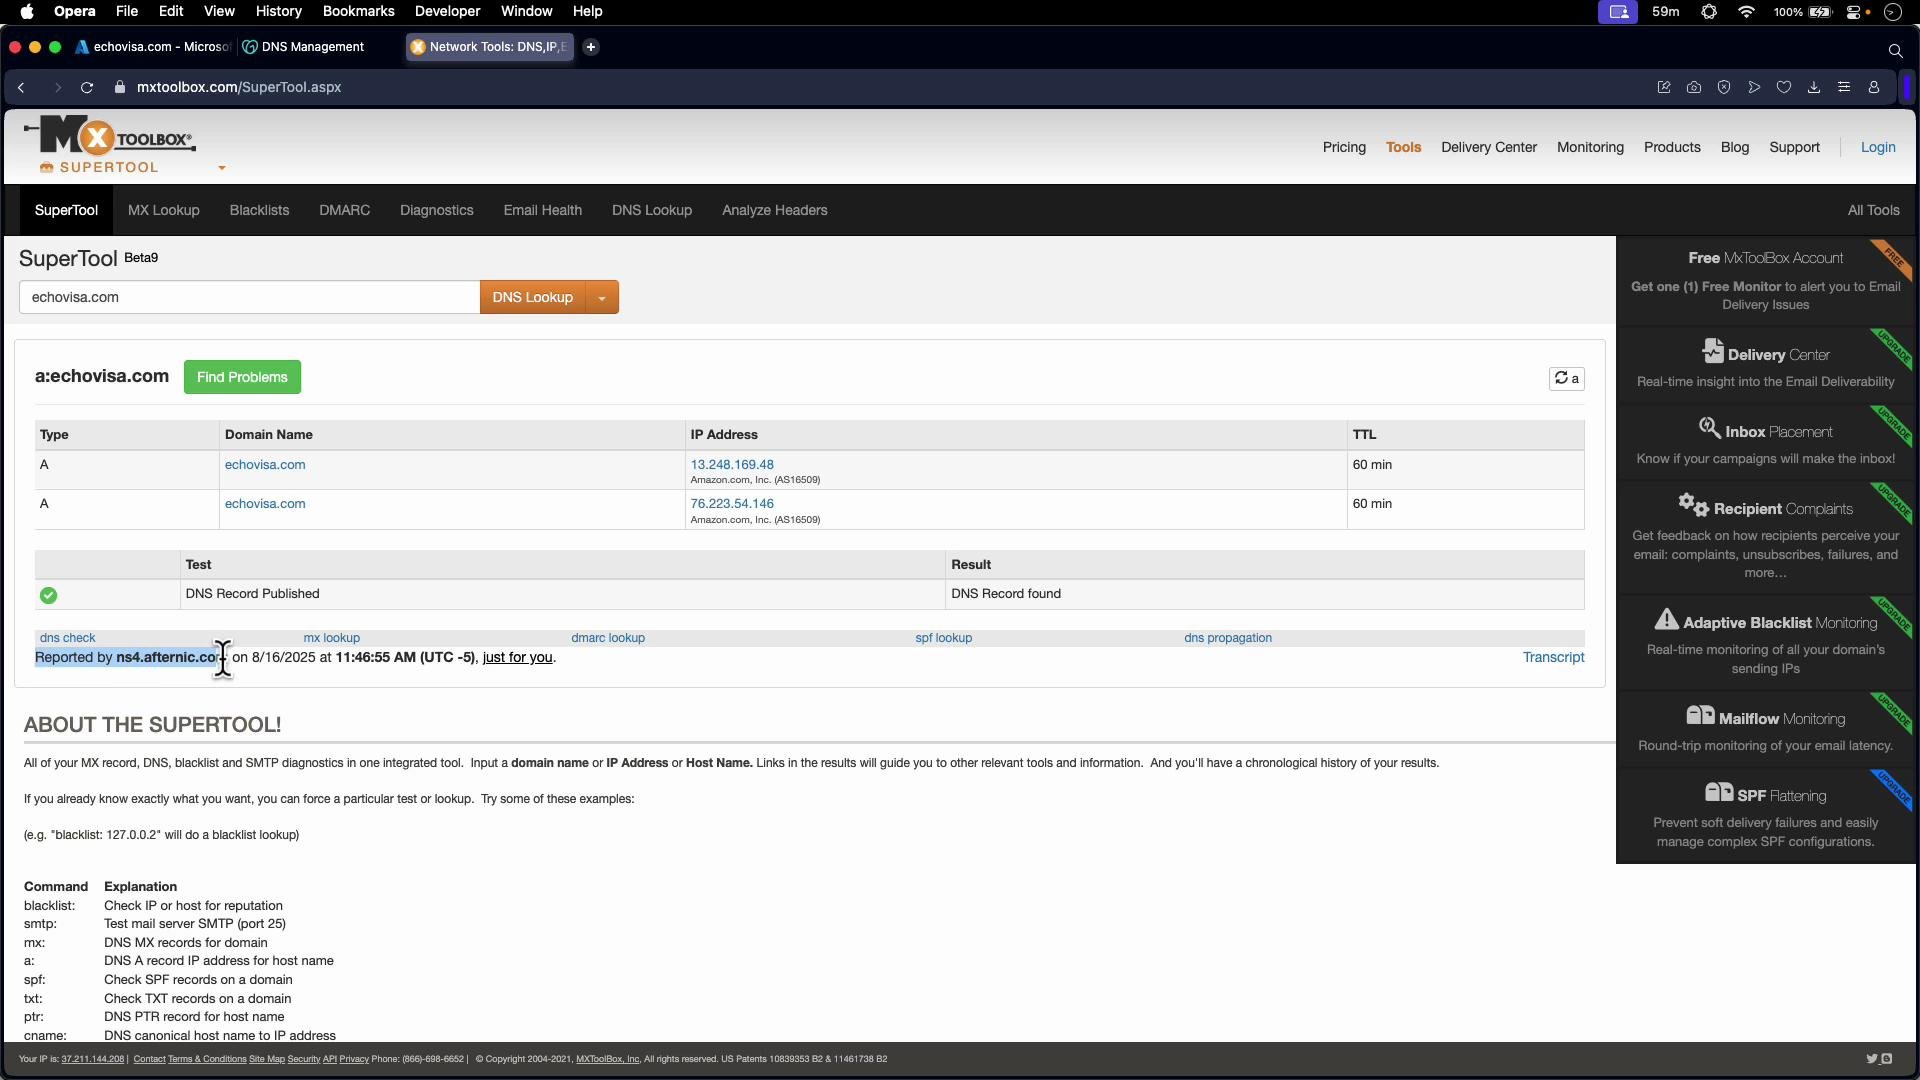
Task: Open the Easy Setup sliders icon
Action: tap(1844, 88)
